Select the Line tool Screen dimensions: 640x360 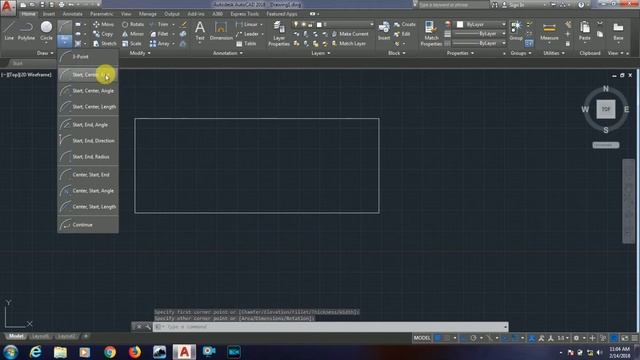point(9,31)
